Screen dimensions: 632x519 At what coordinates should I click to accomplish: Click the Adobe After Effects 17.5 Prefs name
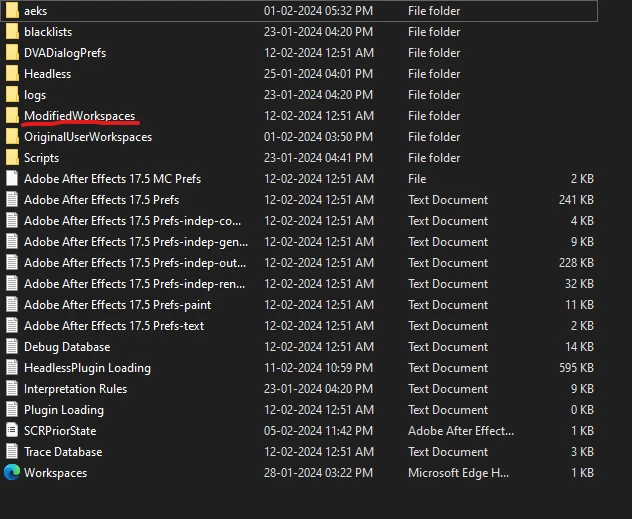(102, 199)
